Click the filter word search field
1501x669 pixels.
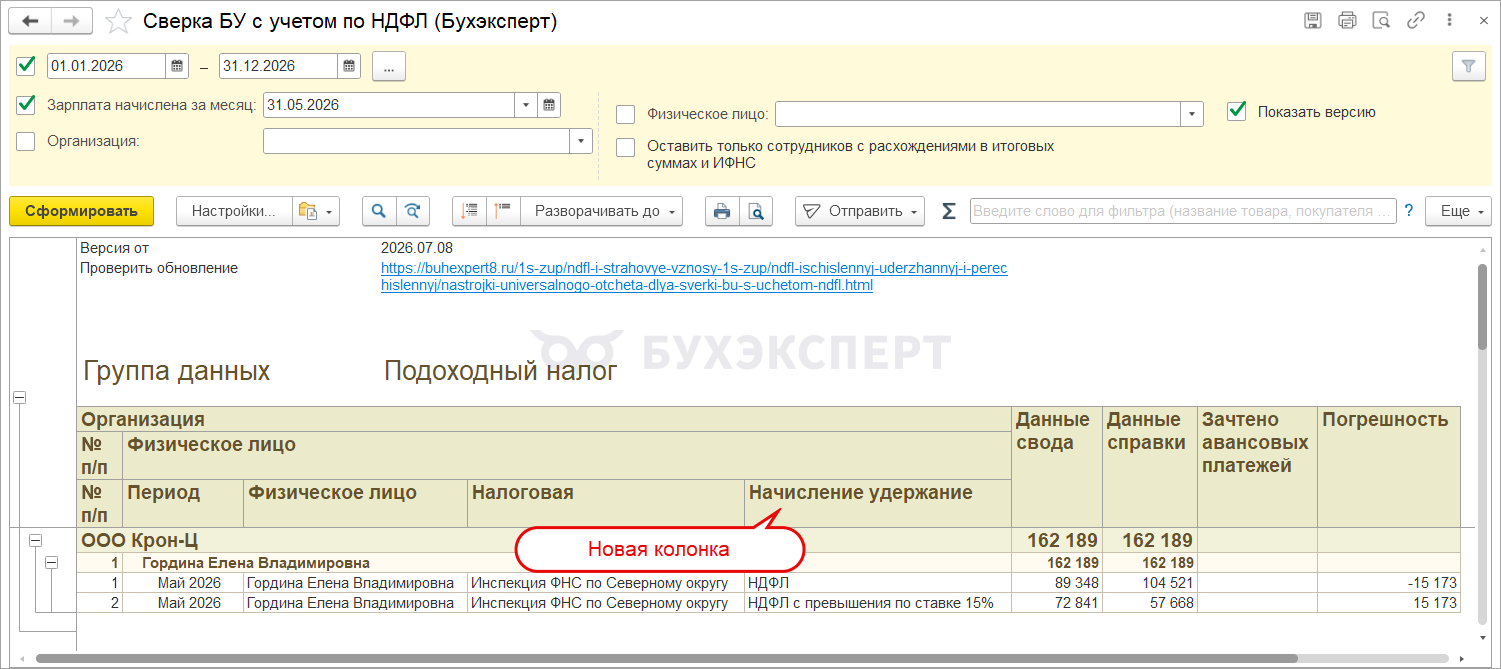pos(1183,211)
